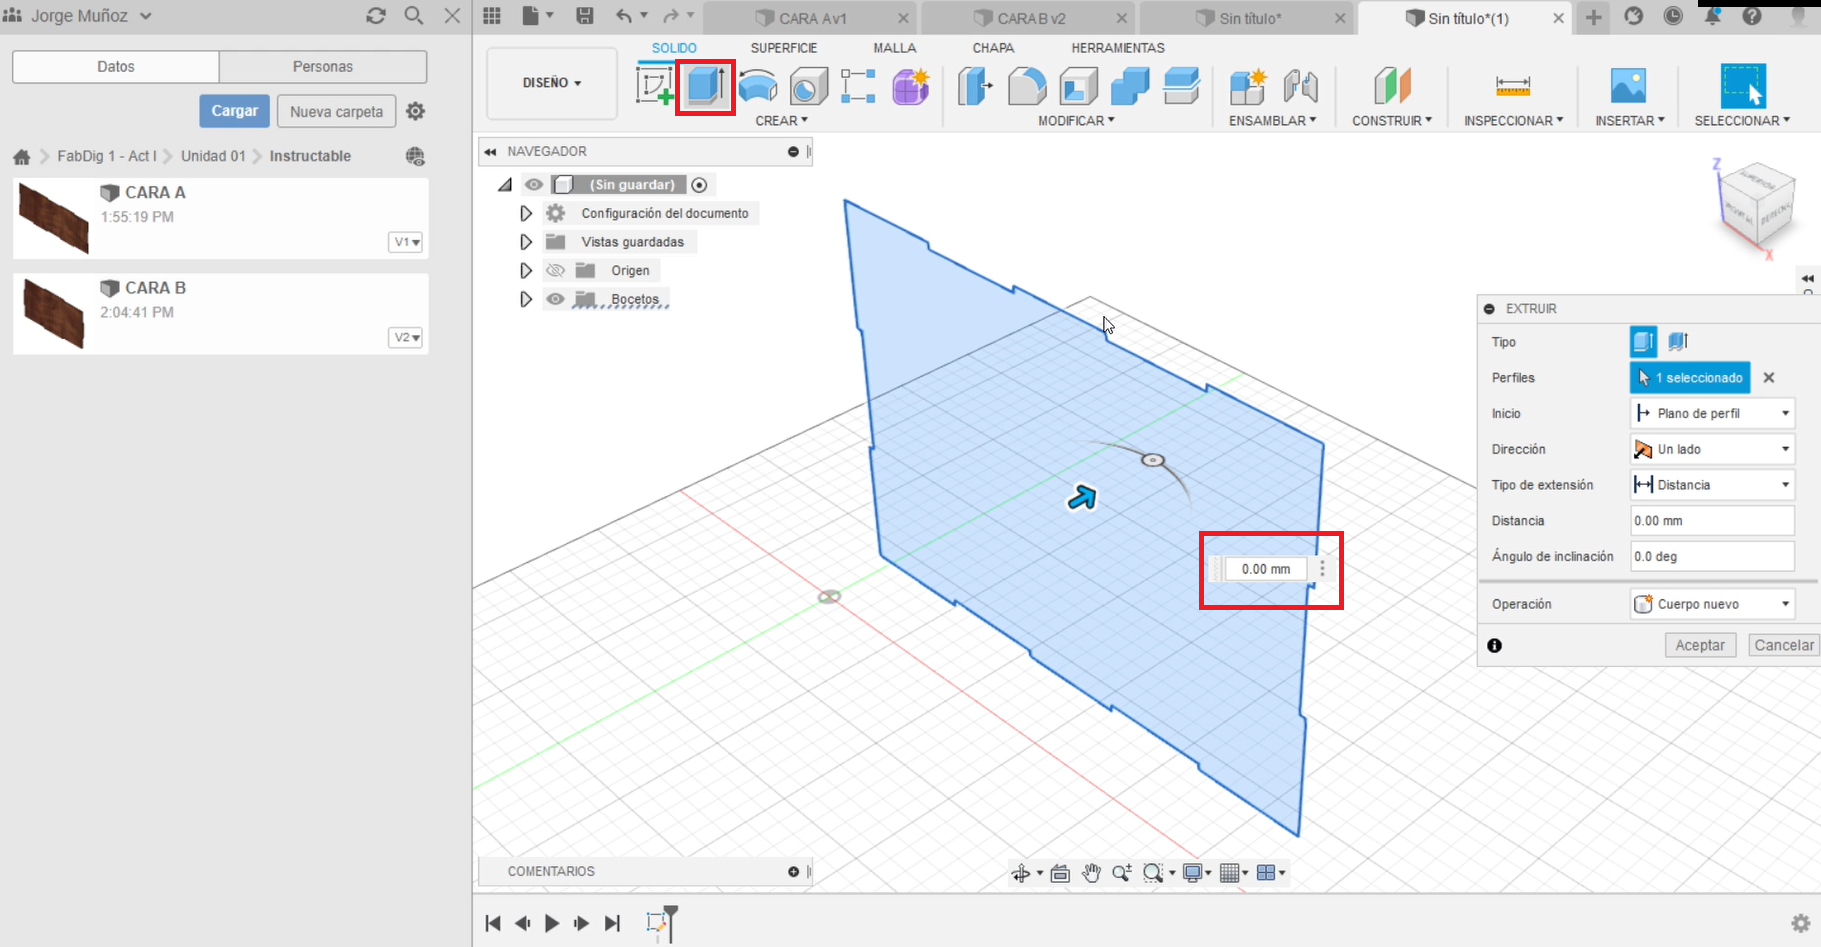Open the Tipo de extensión dropdown
The width and height of the screenshot is (1821, 947).
pyautogui.click(x=1712, y=485)
